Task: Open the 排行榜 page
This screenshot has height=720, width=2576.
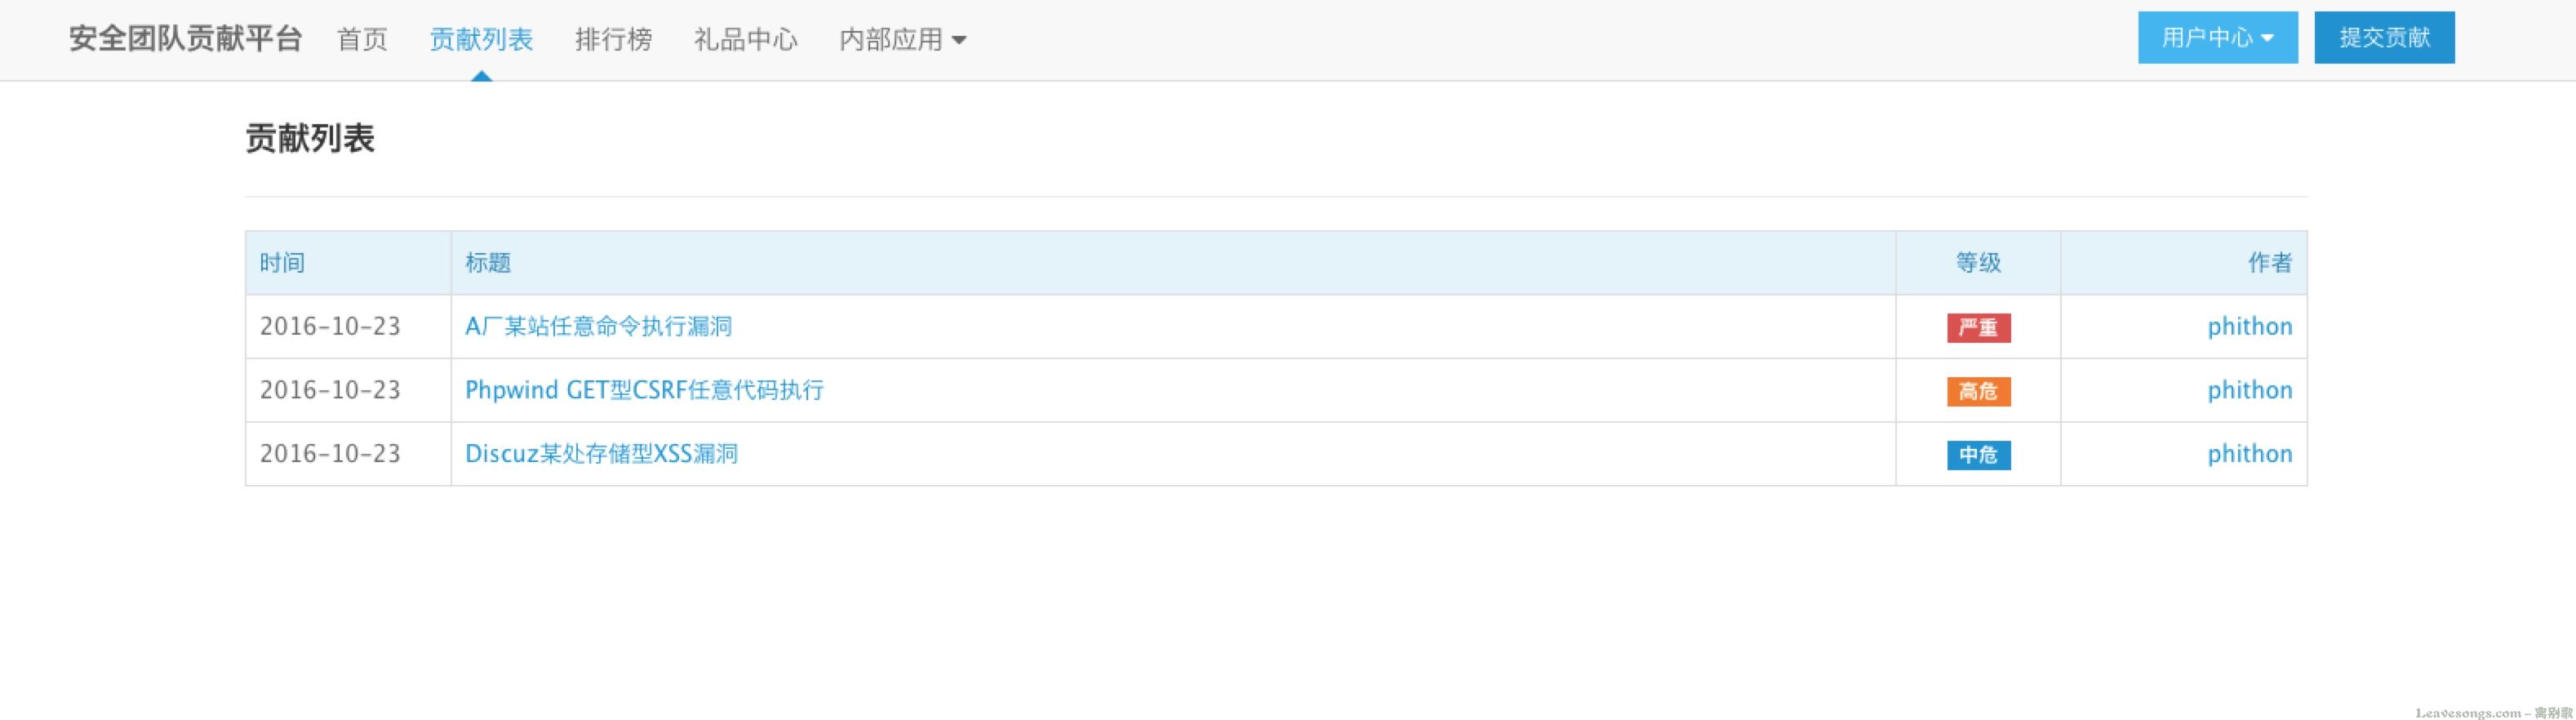Action: click(613, 39)
